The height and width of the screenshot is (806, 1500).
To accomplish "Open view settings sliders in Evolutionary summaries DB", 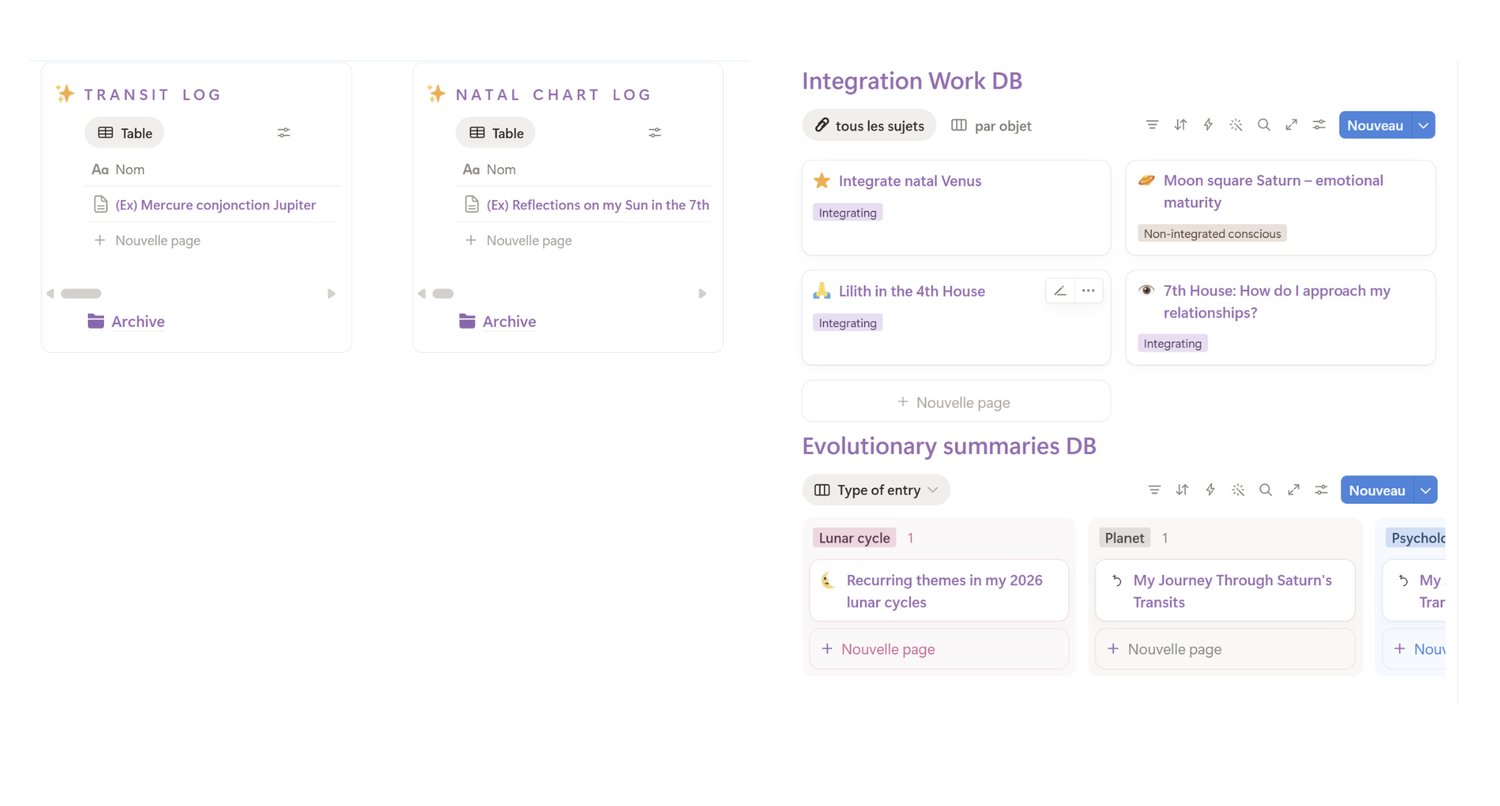I will pos(1322,490).
